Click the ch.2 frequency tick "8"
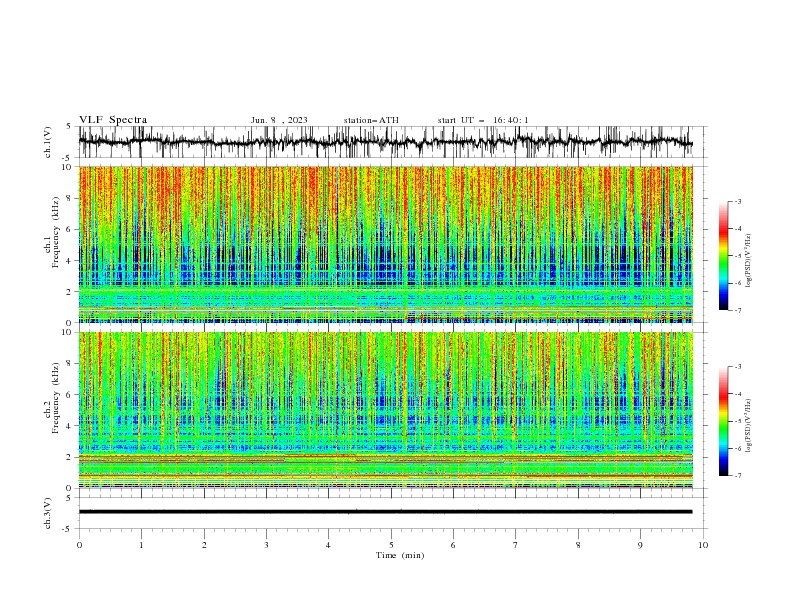The image size is (792, 612). coord(71,364)
